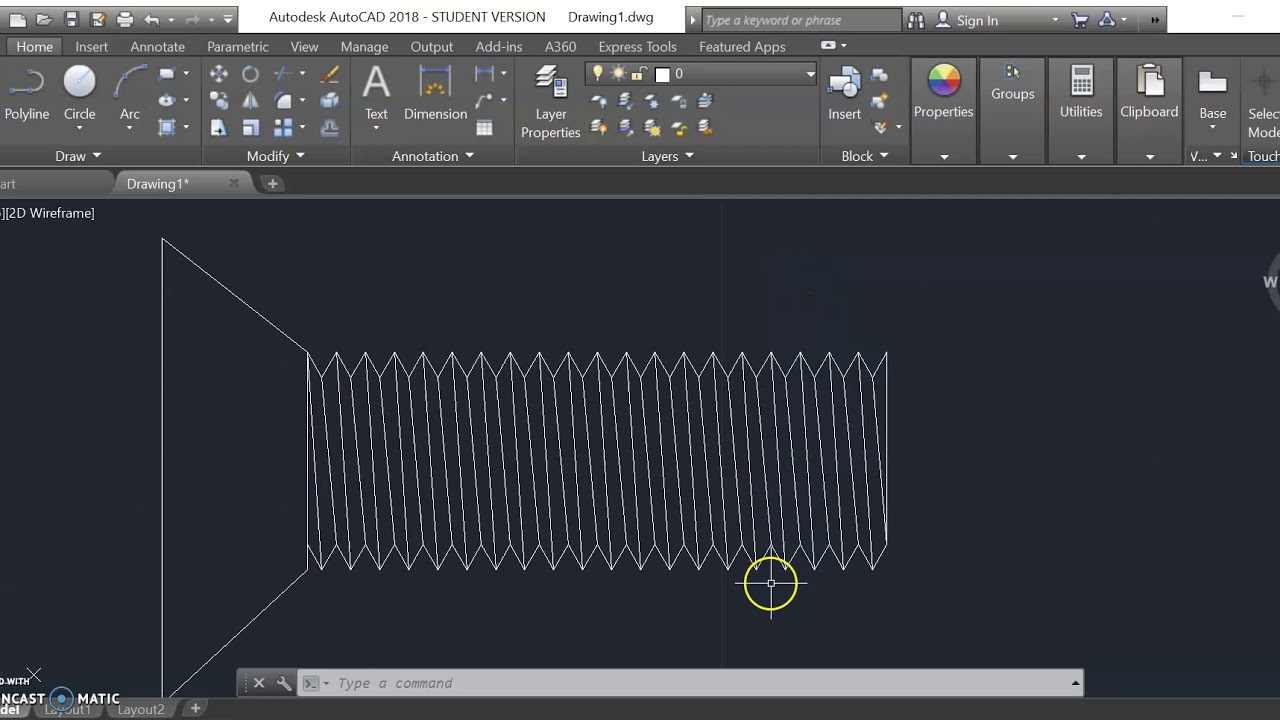Click the layer color white swatch
The height and width of the screenshot is (720, 1280).
pos(662,75)
